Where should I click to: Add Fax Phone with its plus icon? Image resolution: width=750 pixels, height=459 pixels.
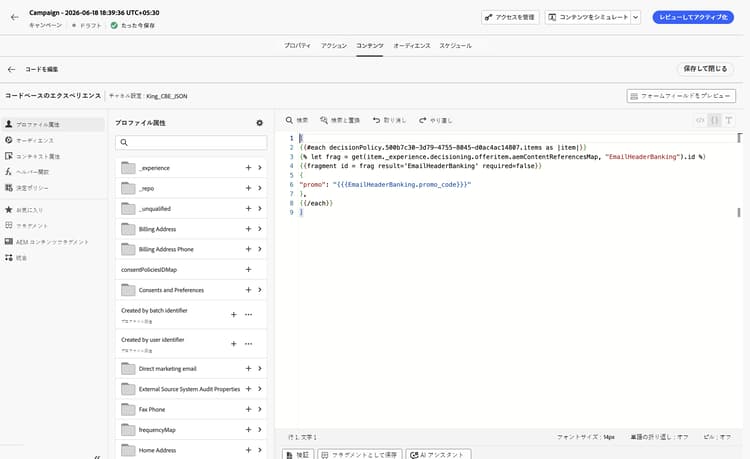(248, 409)
